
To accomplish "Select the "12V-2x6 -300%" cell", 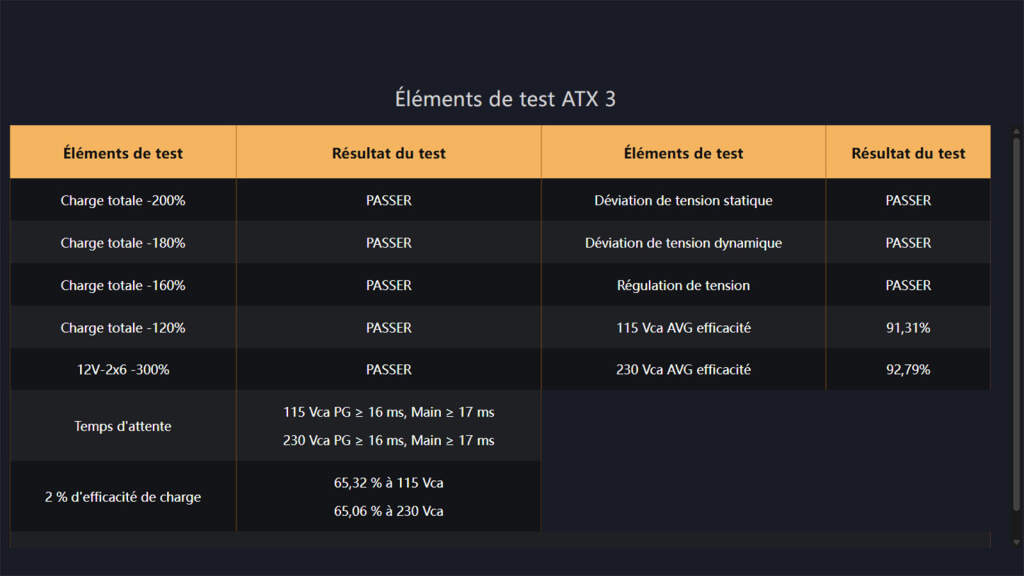I will (x=123, y=370).
